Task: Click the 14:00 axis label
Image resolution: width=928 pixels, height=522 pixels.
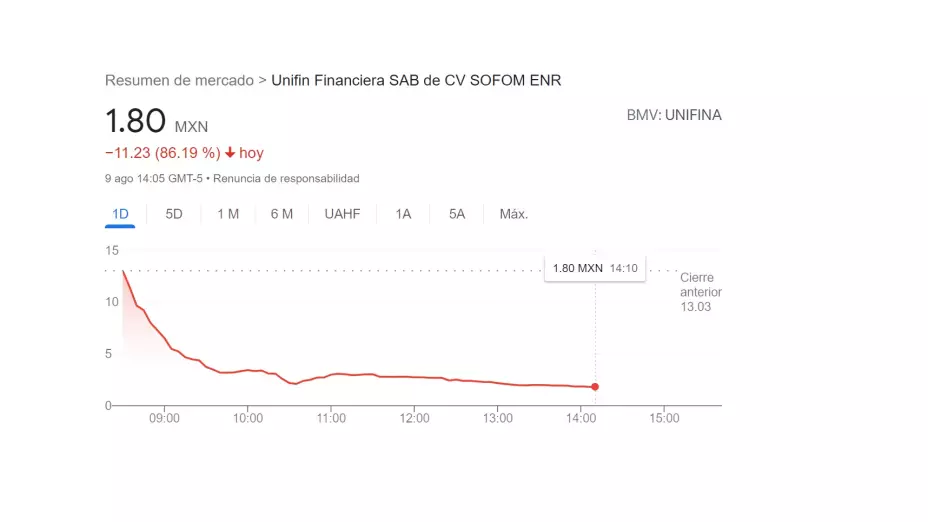Action: tap(581, 418)
